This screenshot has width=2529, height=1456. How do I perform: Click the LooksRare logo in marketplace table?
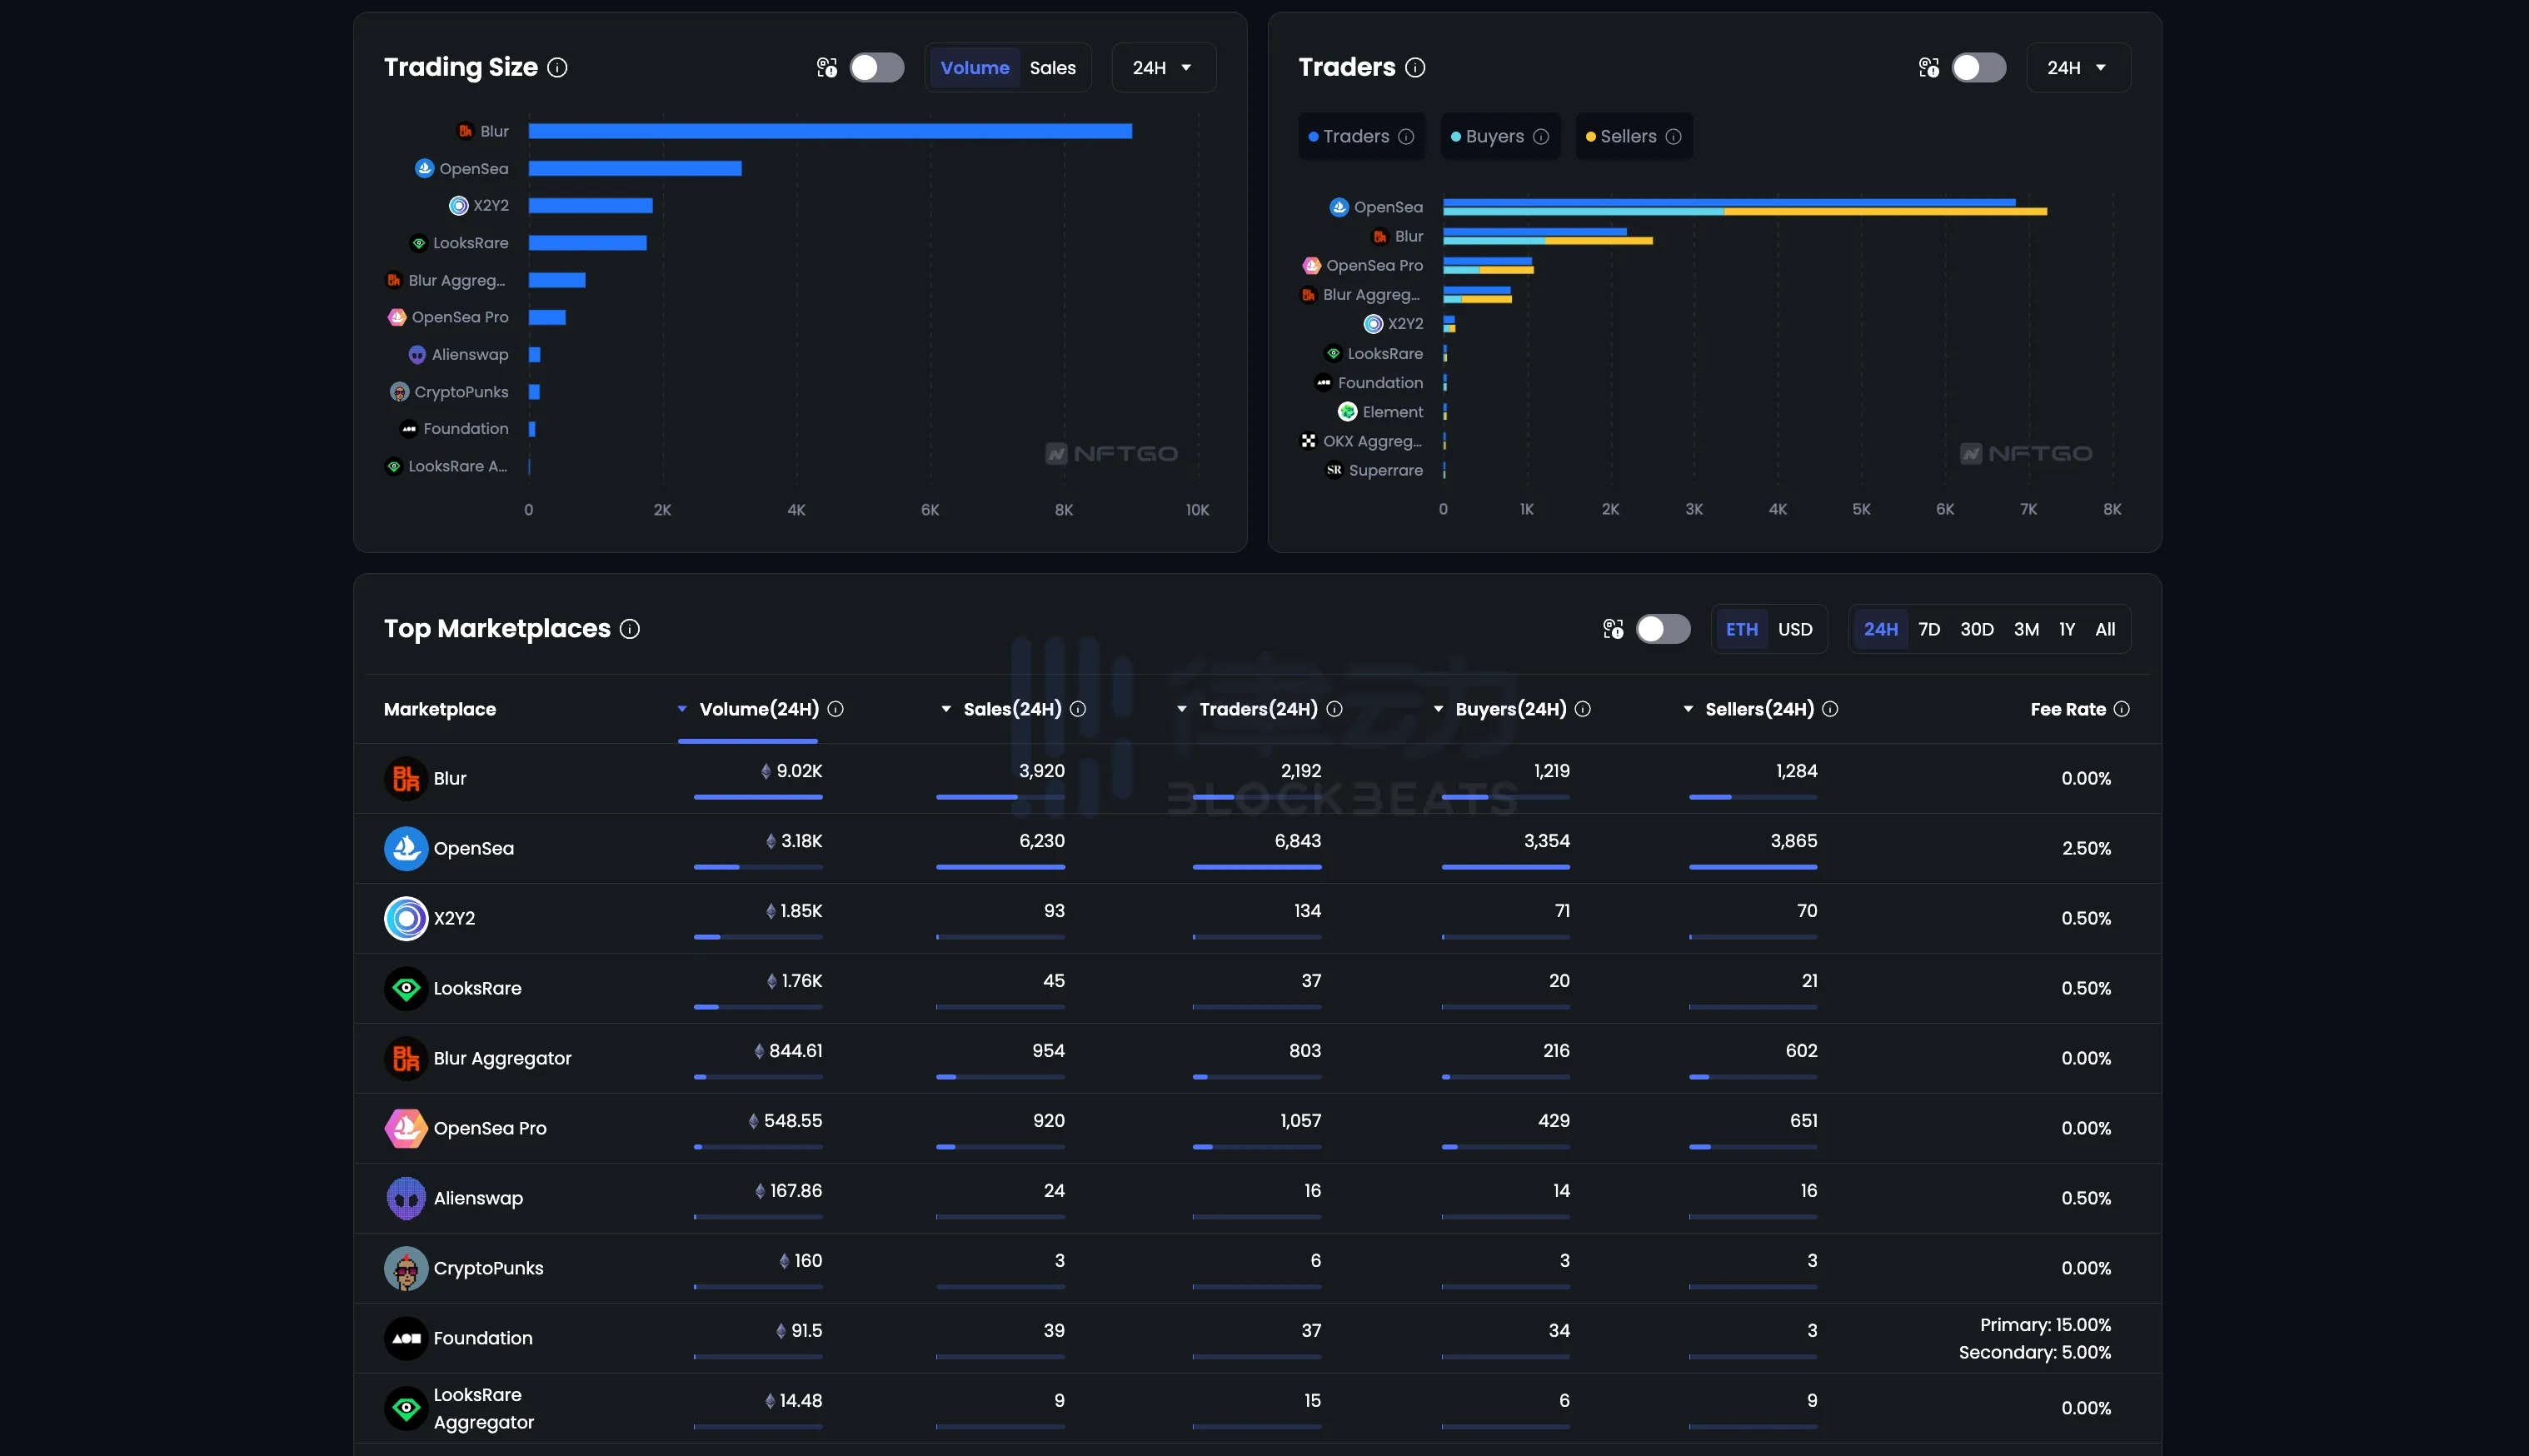406,988
